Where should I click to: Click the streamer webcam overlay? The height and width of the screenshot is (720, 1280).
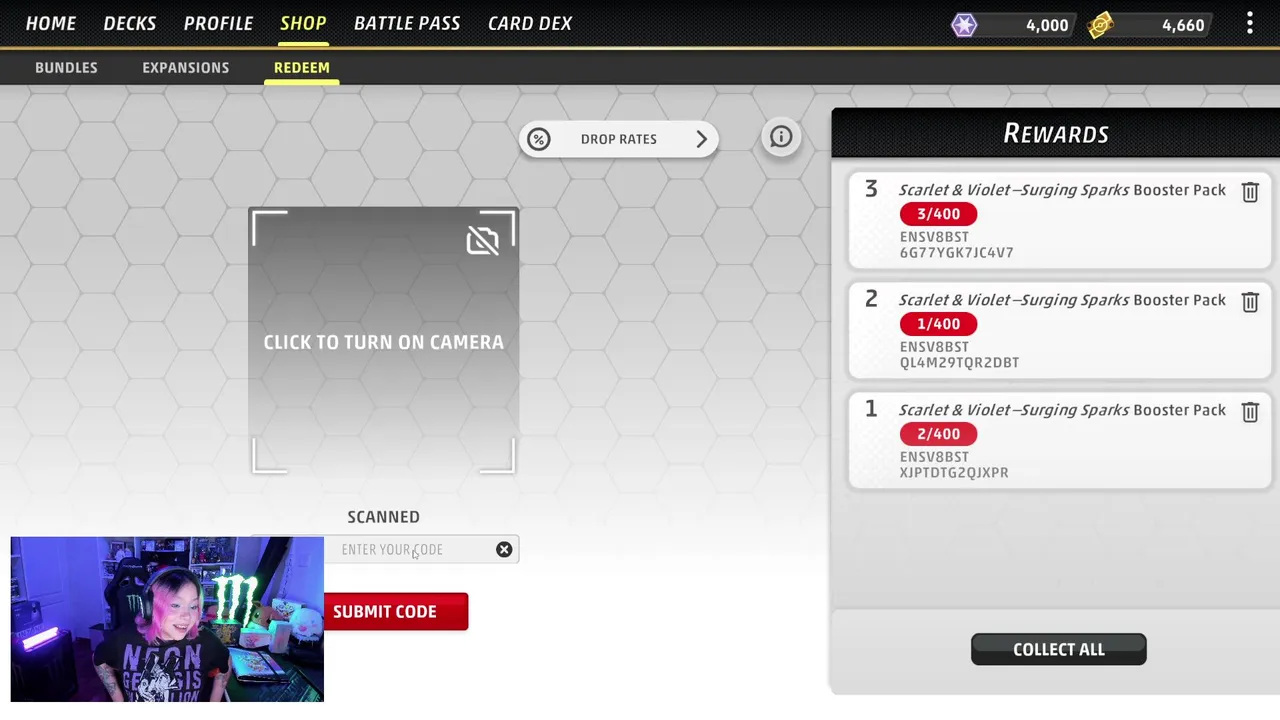167,619
